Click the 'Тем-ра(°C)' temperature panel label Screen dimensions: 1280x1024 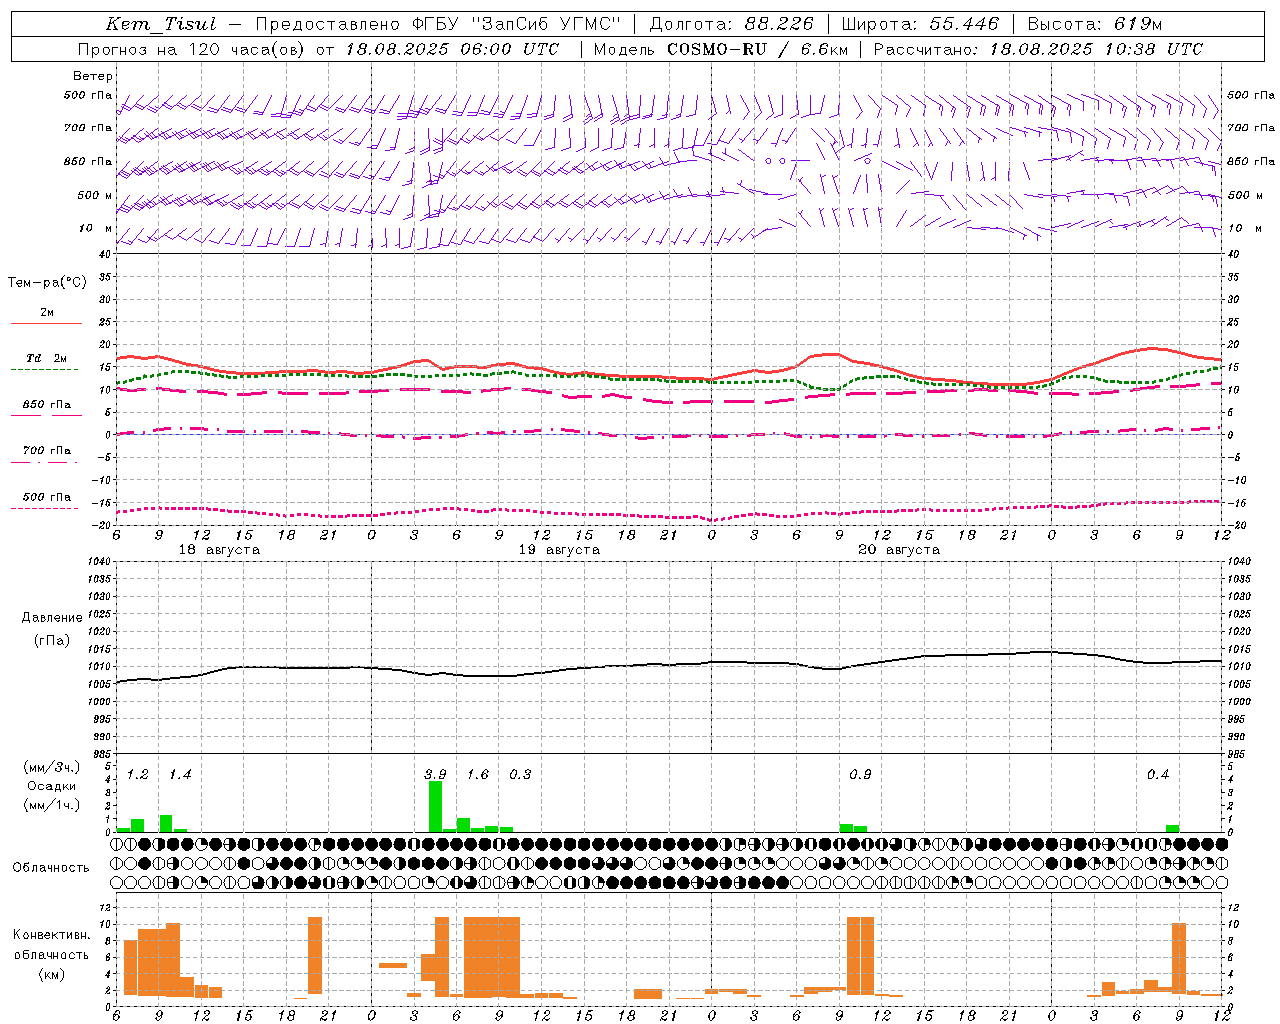coord(47,282)
